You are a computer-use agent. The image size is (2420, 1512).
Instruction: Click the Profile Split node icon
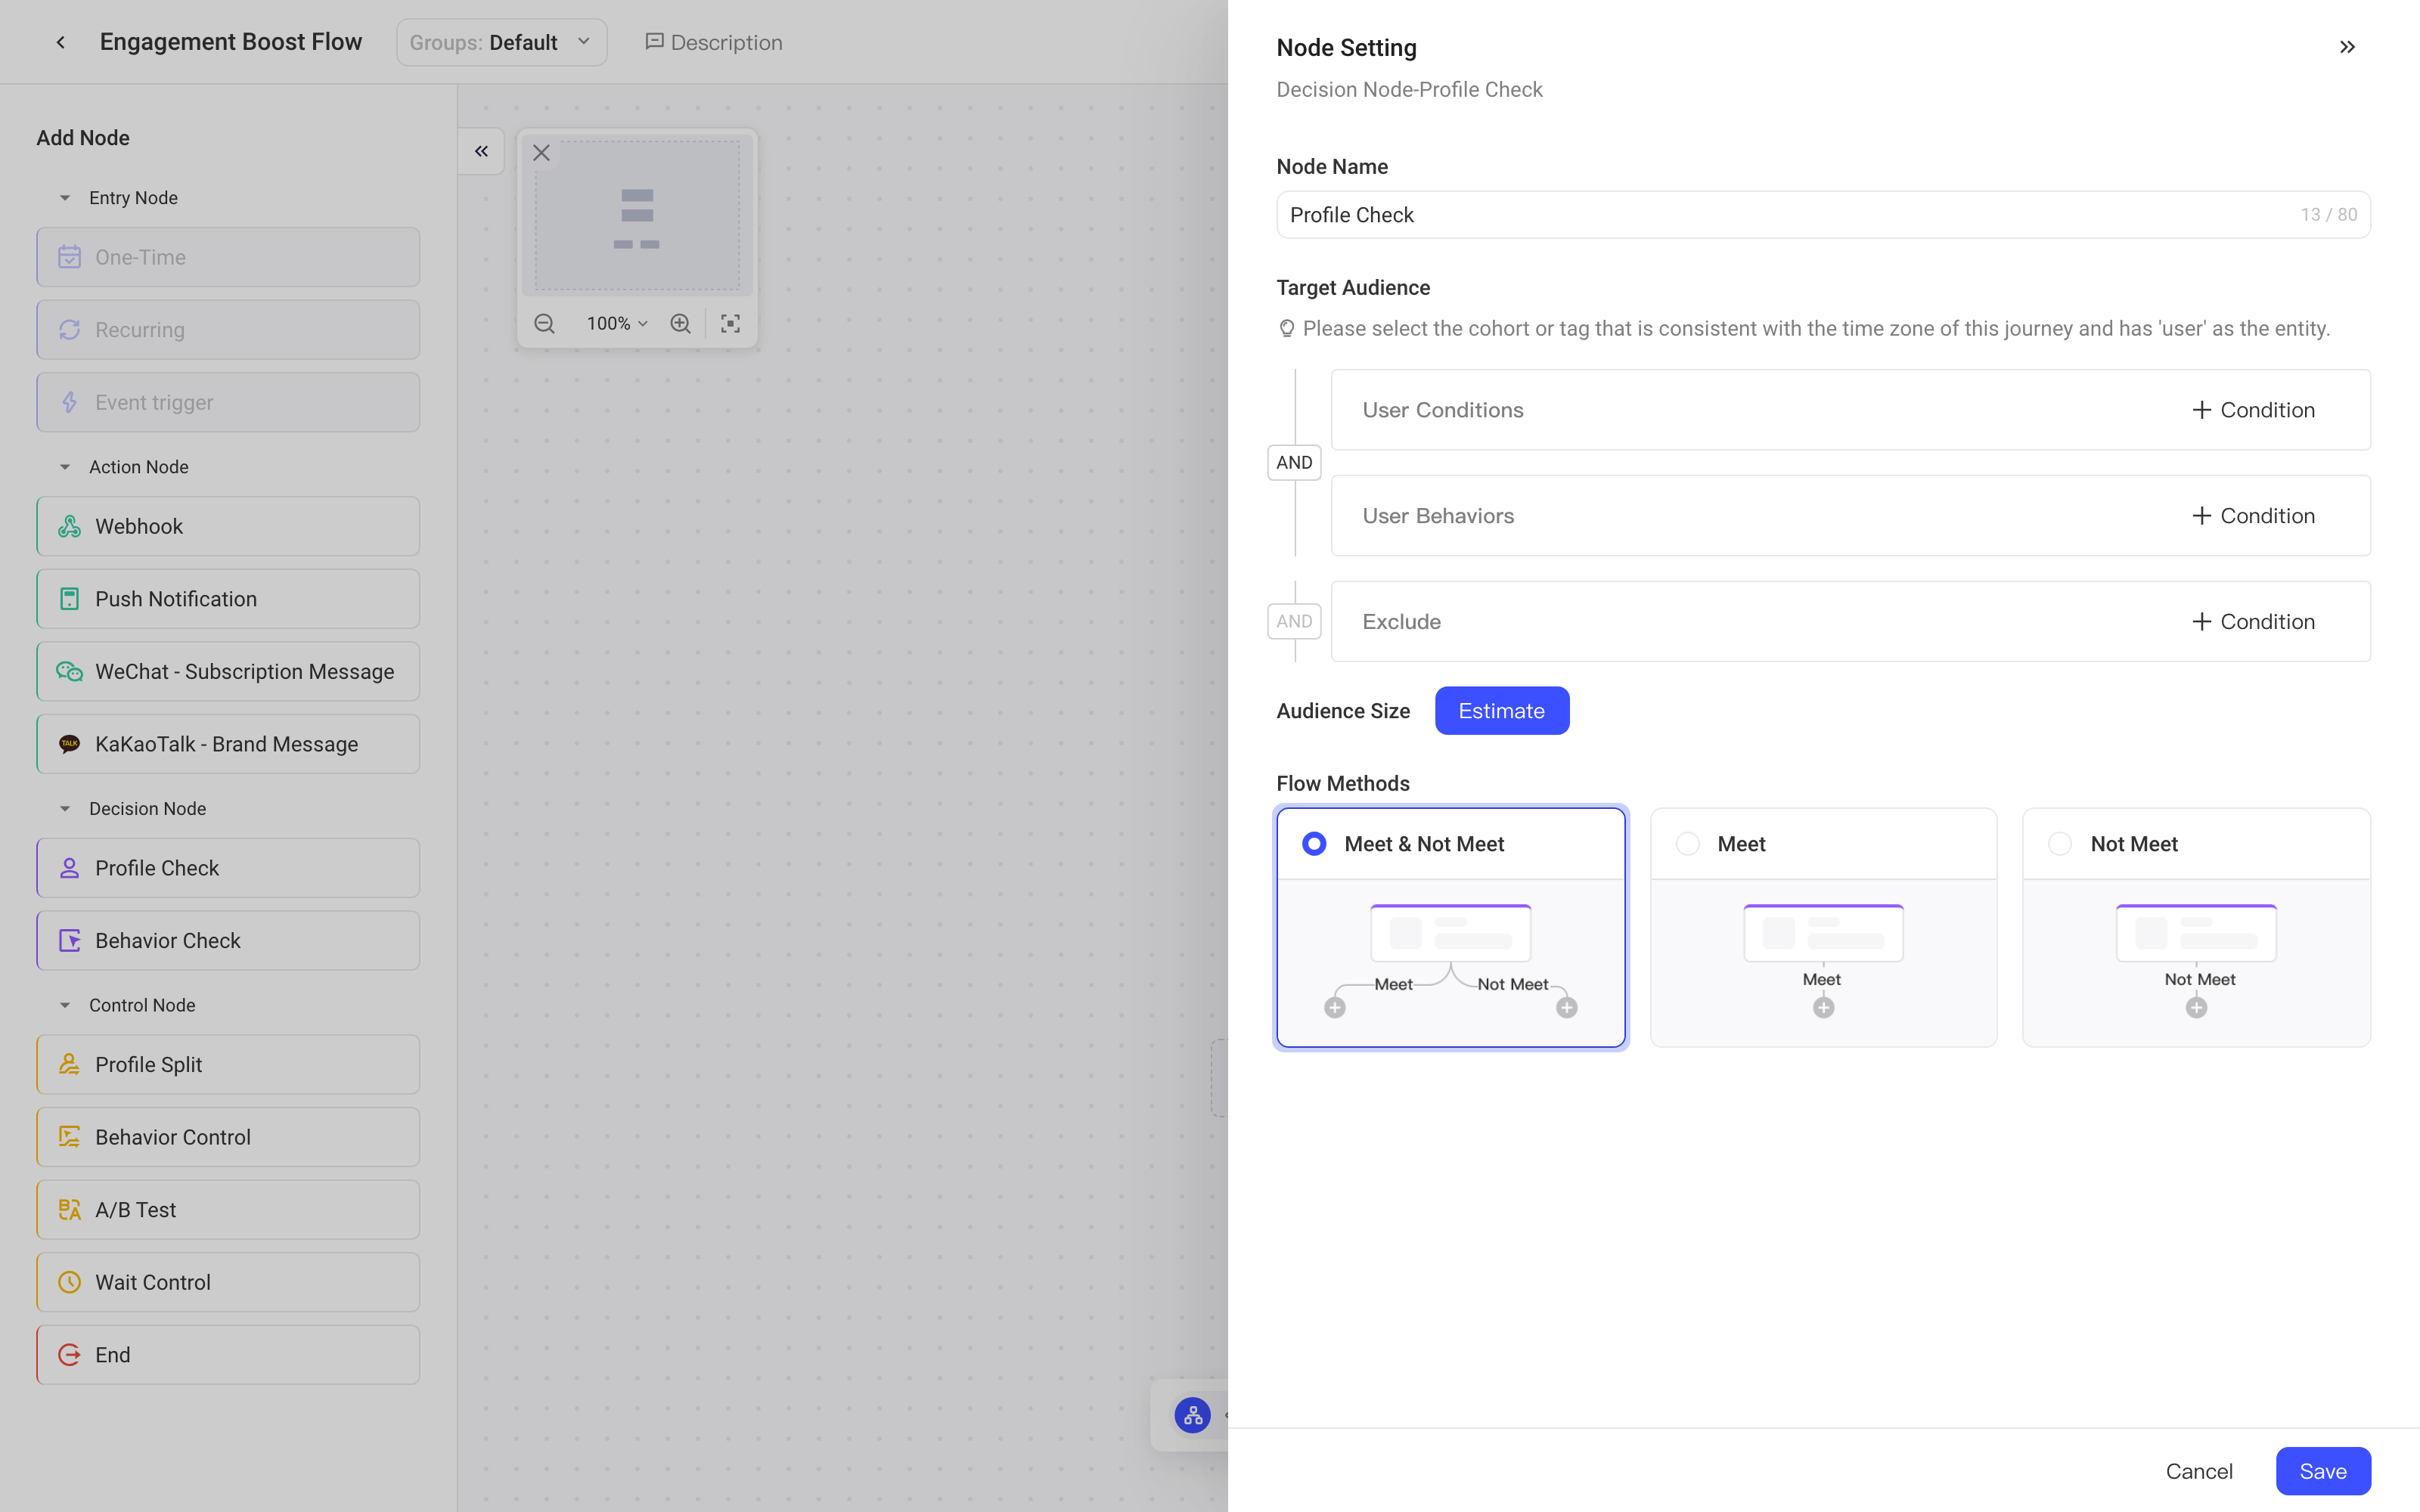pyautogui.click(x=69, y=1064)
